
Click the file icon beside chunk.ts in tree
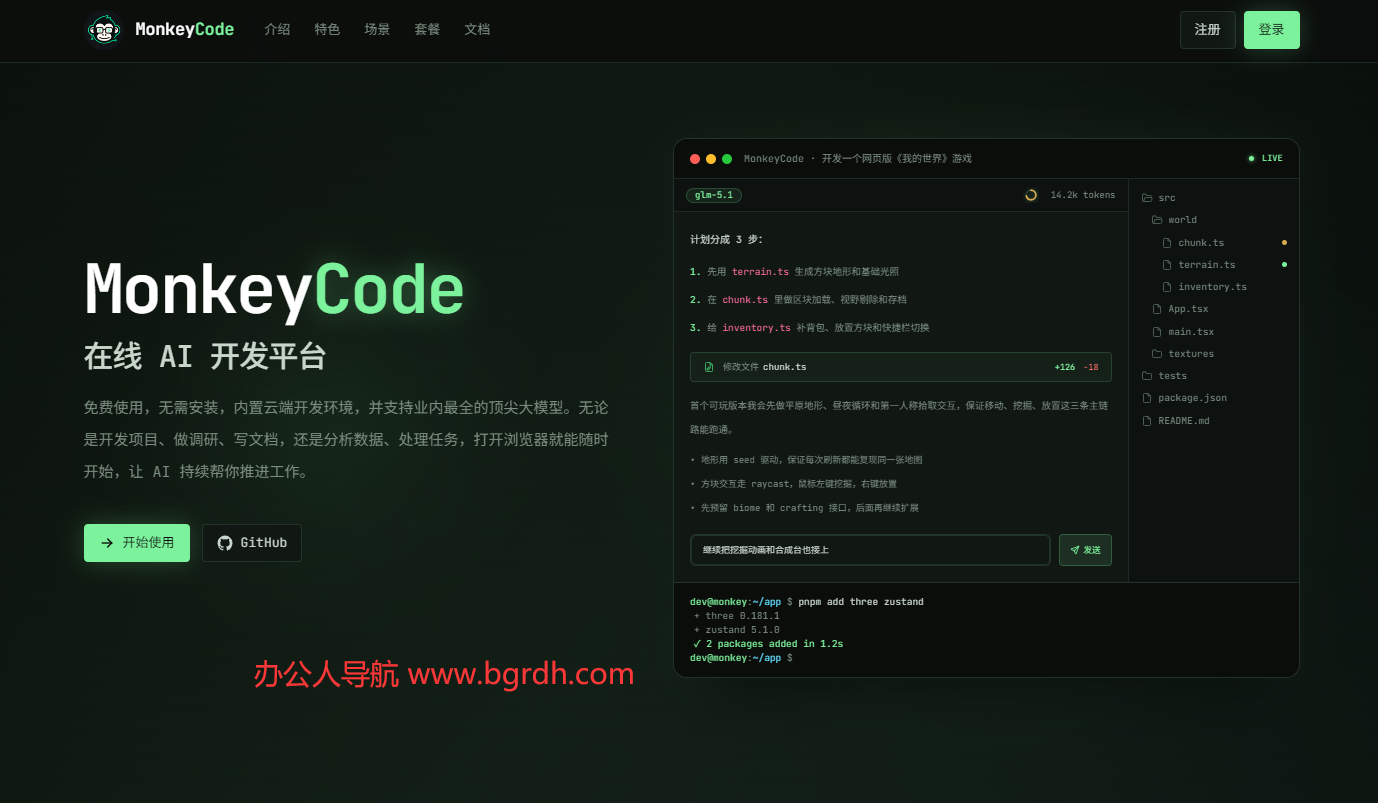[x=1167, y=243]
